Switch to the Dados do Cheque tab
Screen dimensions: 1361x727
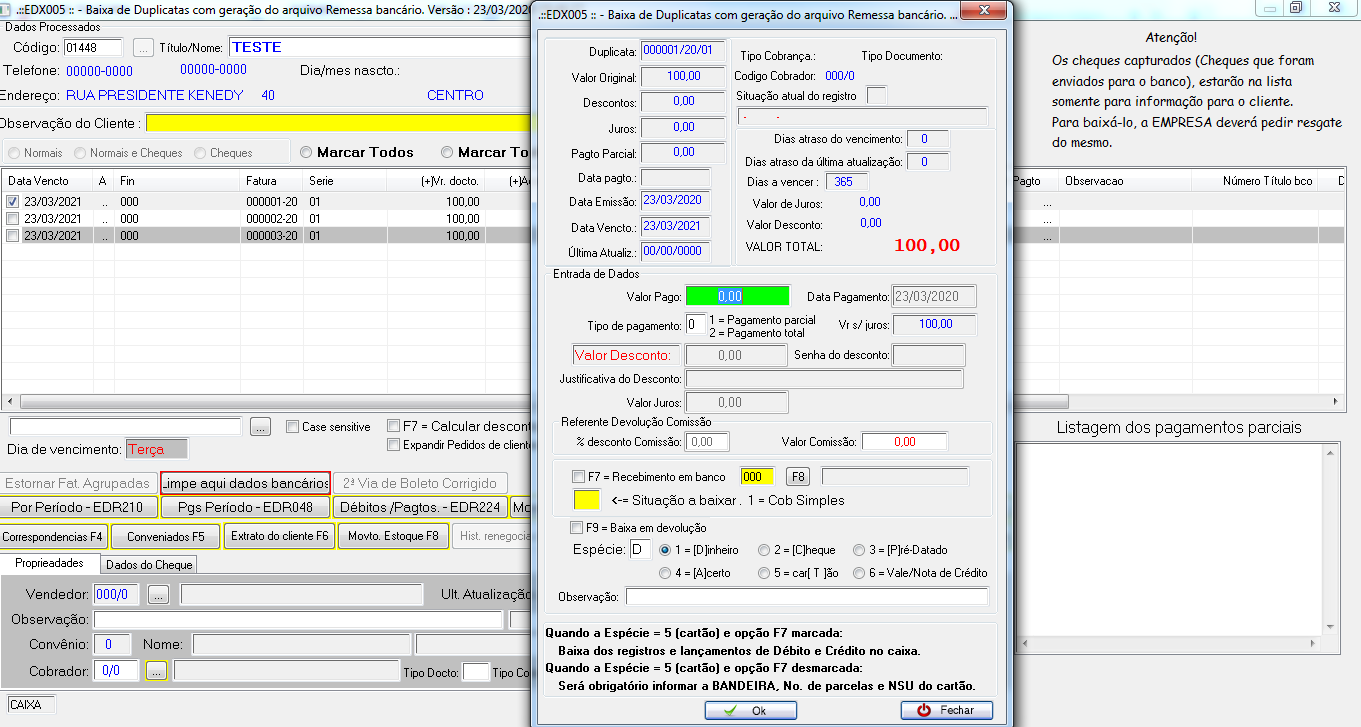[x=151, y=565]
